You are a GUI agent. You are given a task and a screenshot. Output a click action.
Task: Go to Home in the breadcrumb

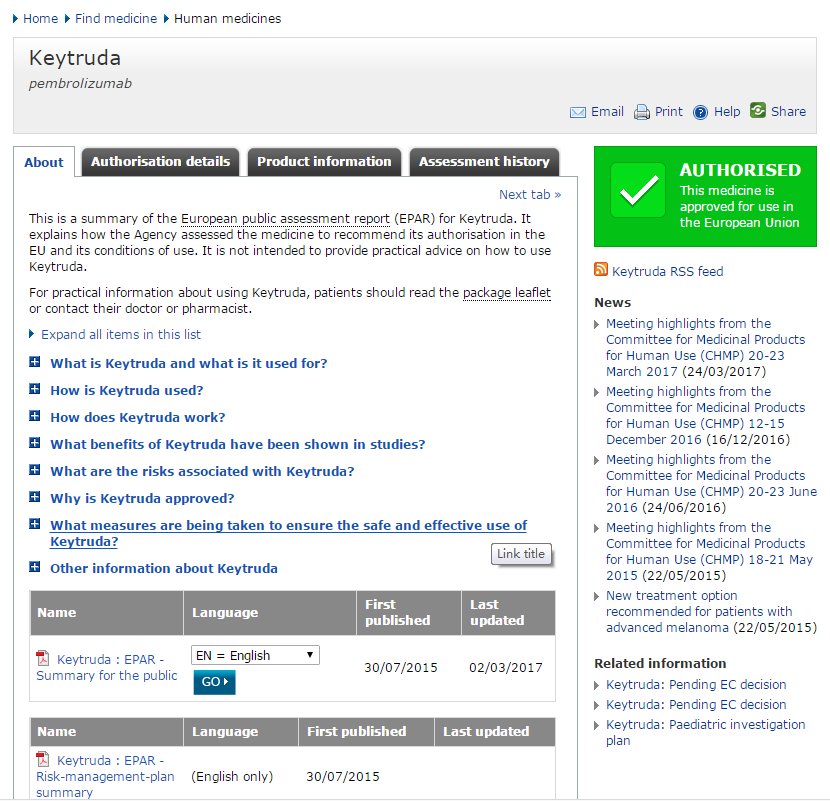click(x=40, y=19)
